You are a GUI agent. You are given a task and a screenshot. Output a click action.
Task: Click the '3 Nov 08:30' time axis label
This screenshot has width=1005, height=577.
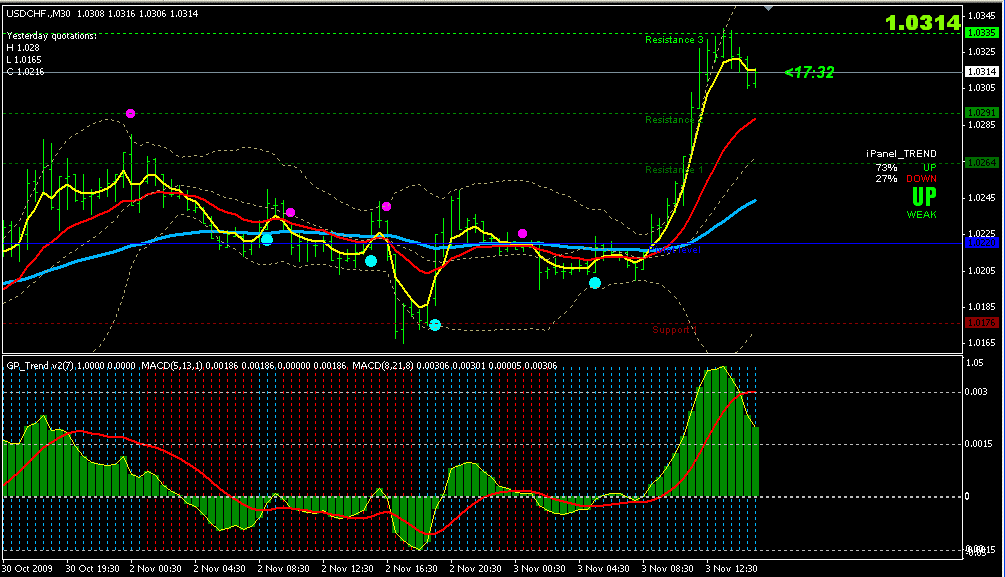tap(667, 569)
